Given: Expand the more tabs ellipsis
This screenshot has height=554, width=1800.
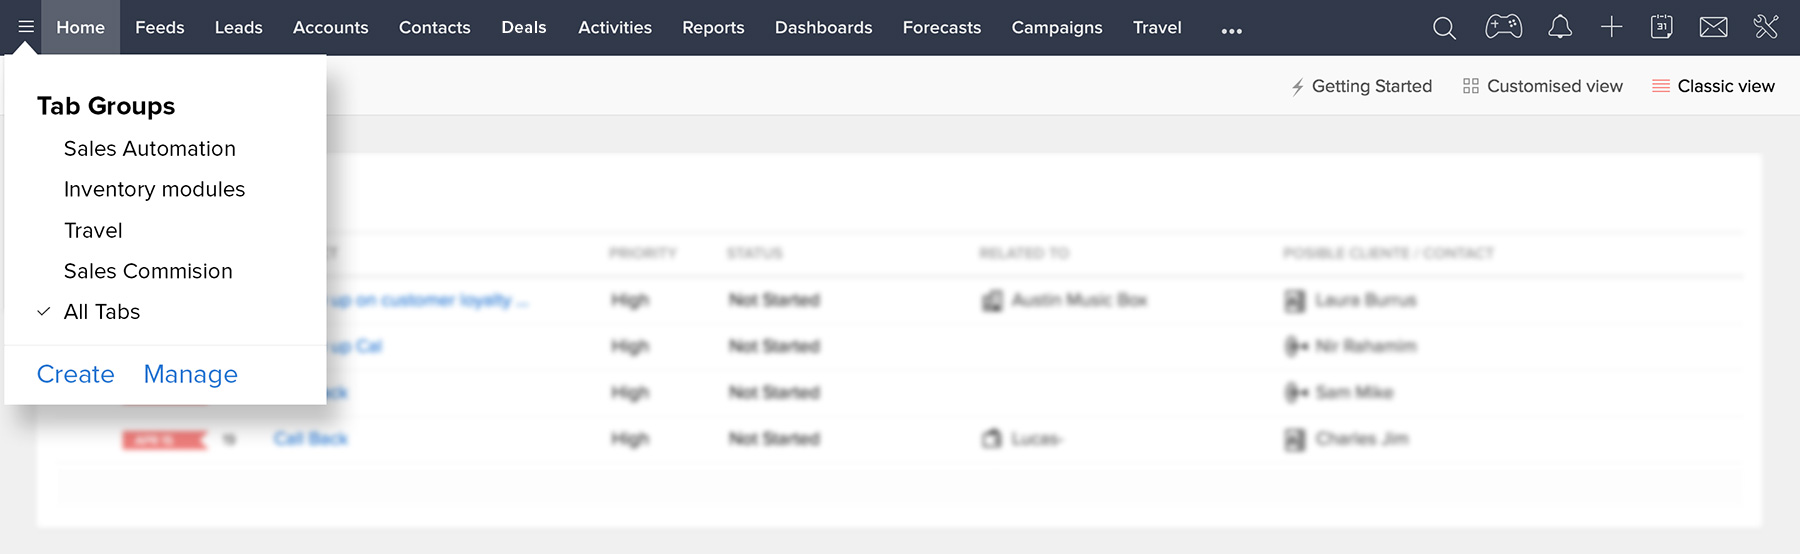Looking at the screenshot, I should (x=1231, y=30).
